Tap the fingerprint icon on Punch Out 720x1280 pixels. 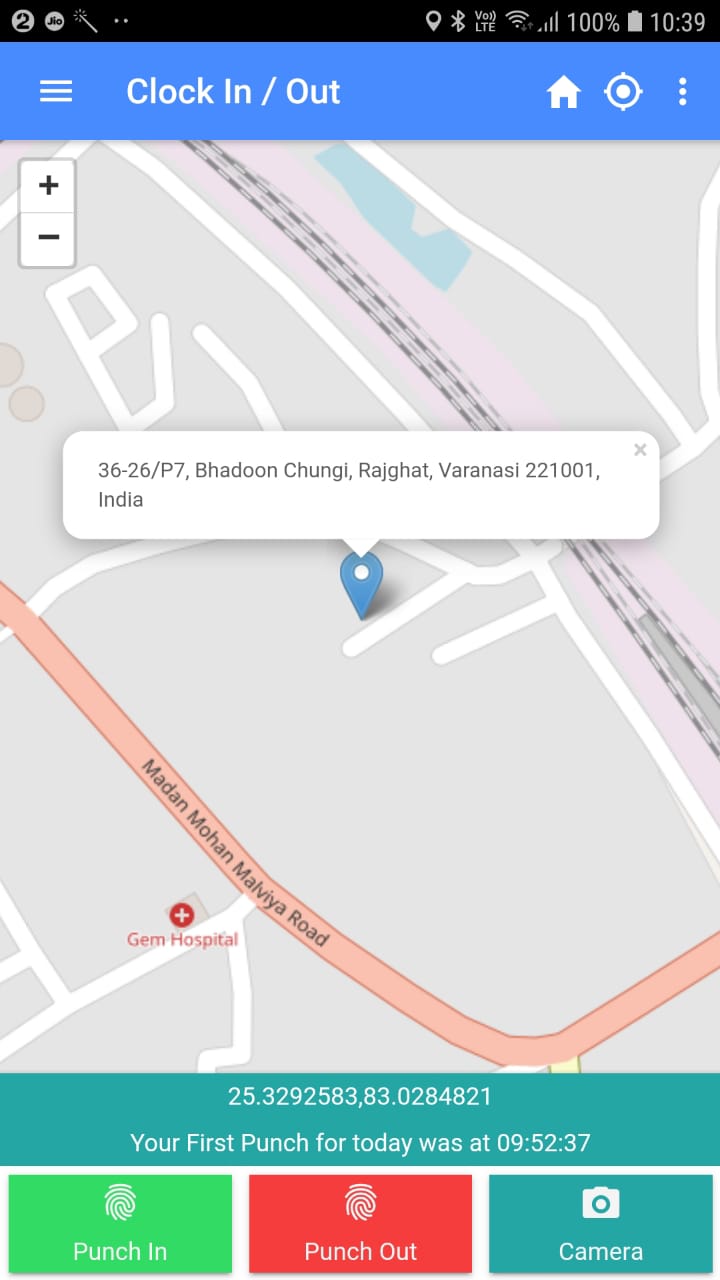tap(360, 1203)
